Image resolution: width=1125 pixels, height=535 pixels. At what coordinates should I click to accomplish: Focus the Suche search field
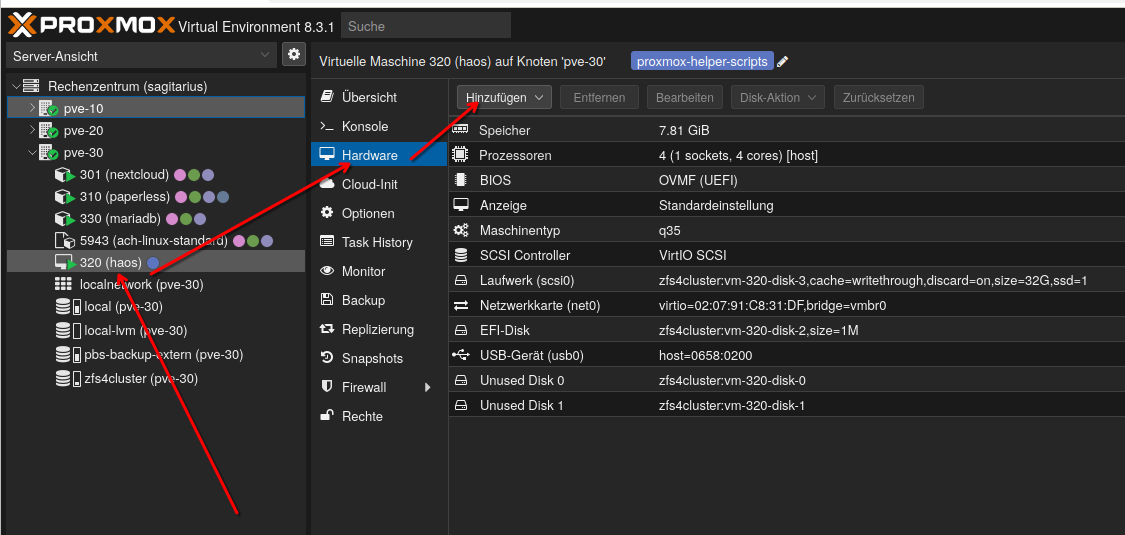pos(425,26)
